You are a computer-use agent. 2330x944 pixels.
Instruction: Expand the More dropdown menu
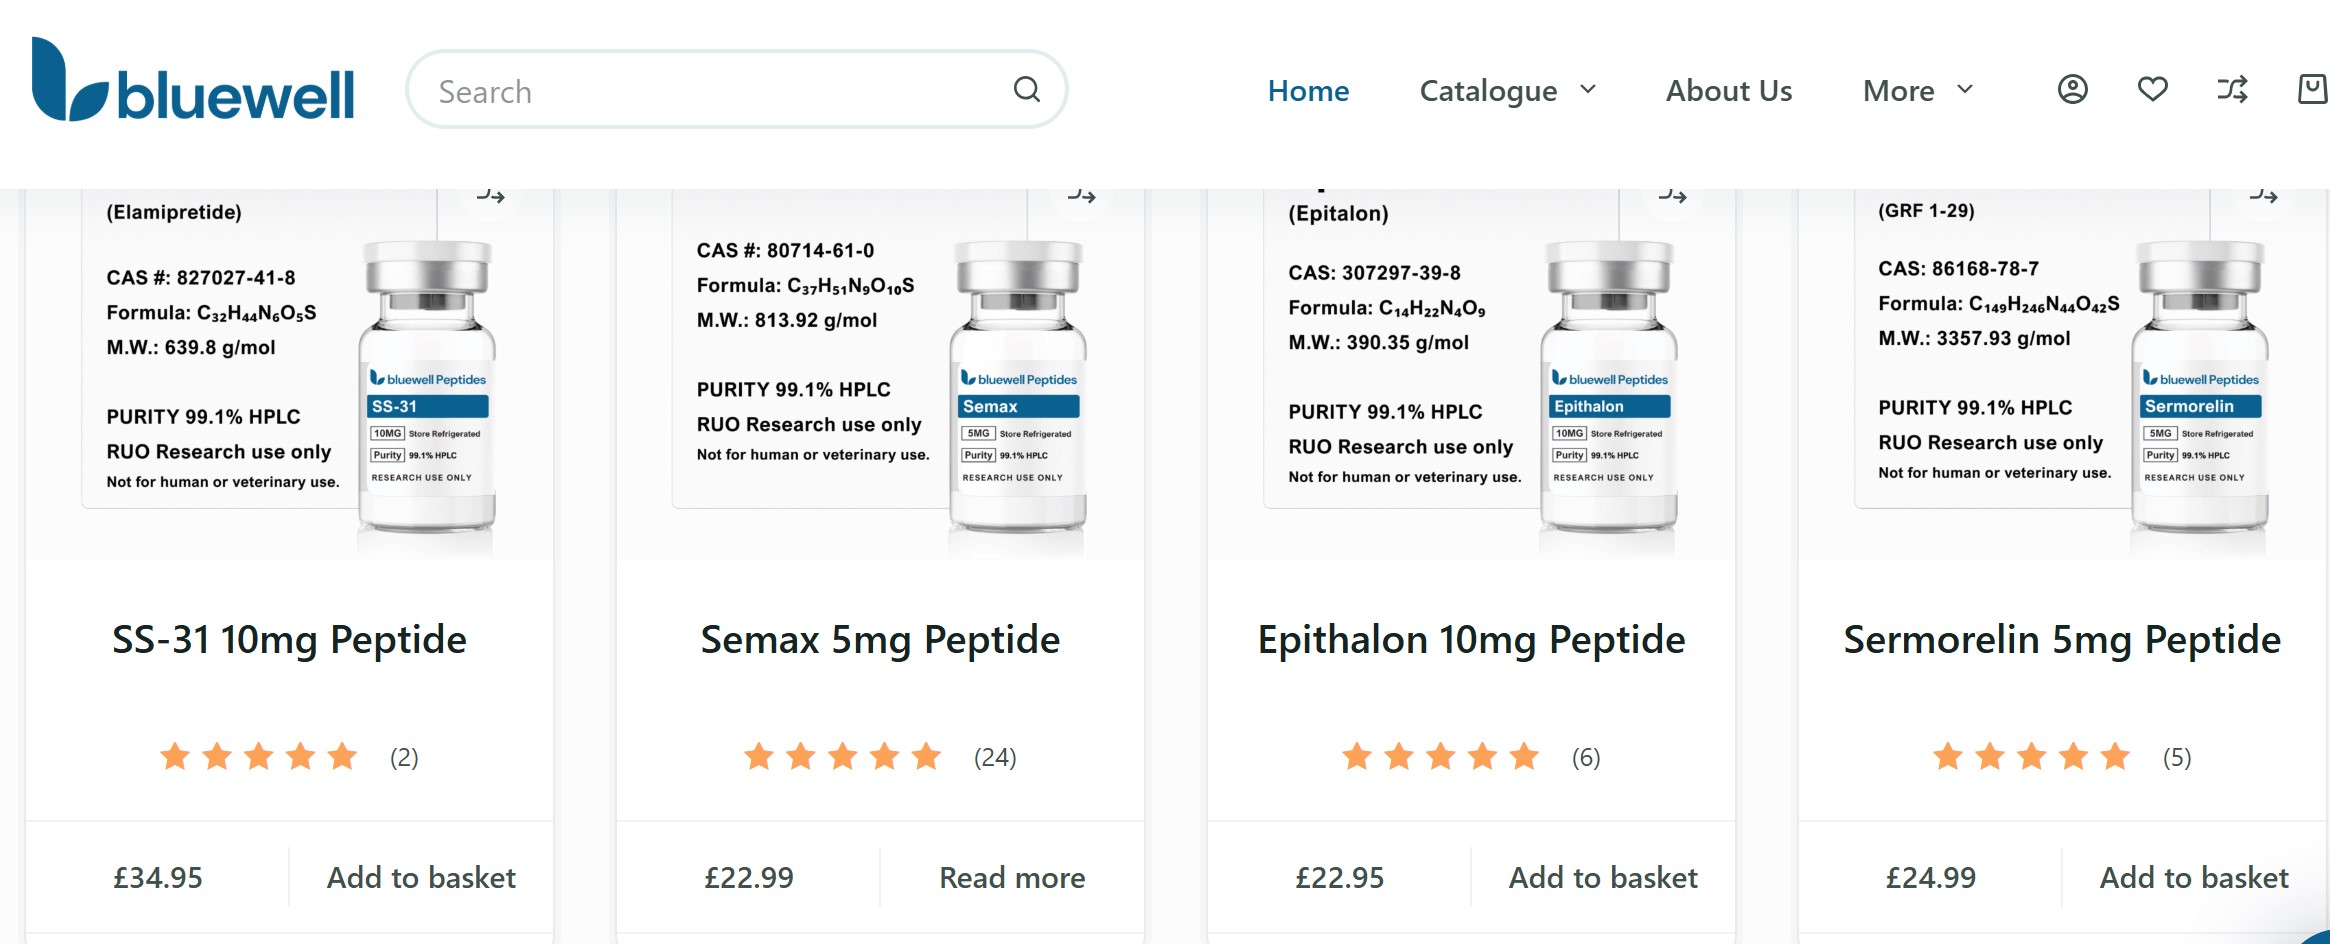1917,91
